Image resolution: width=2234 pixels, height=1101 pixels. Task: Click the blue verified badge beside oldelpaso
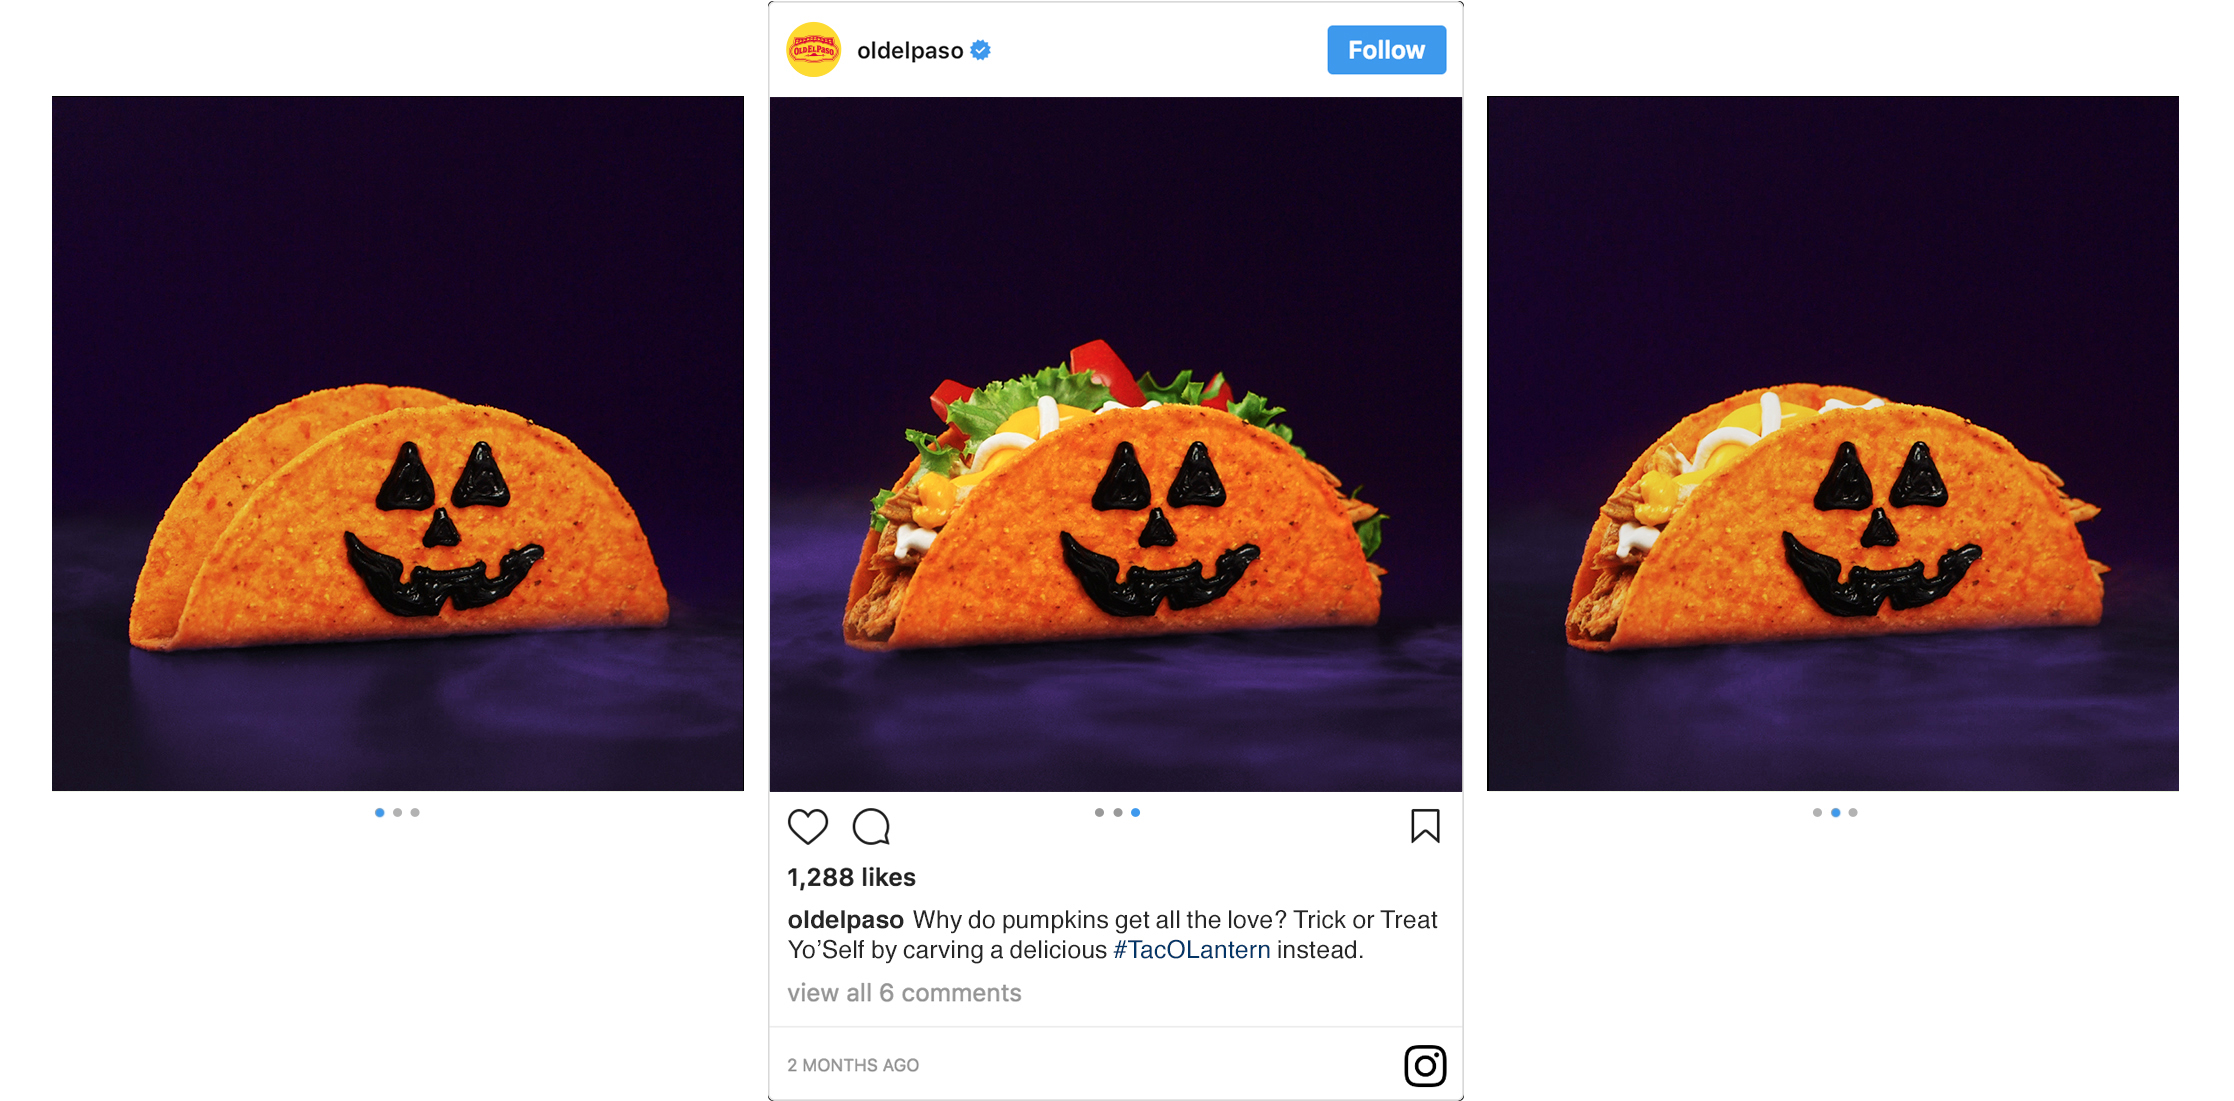click(981, 50)
